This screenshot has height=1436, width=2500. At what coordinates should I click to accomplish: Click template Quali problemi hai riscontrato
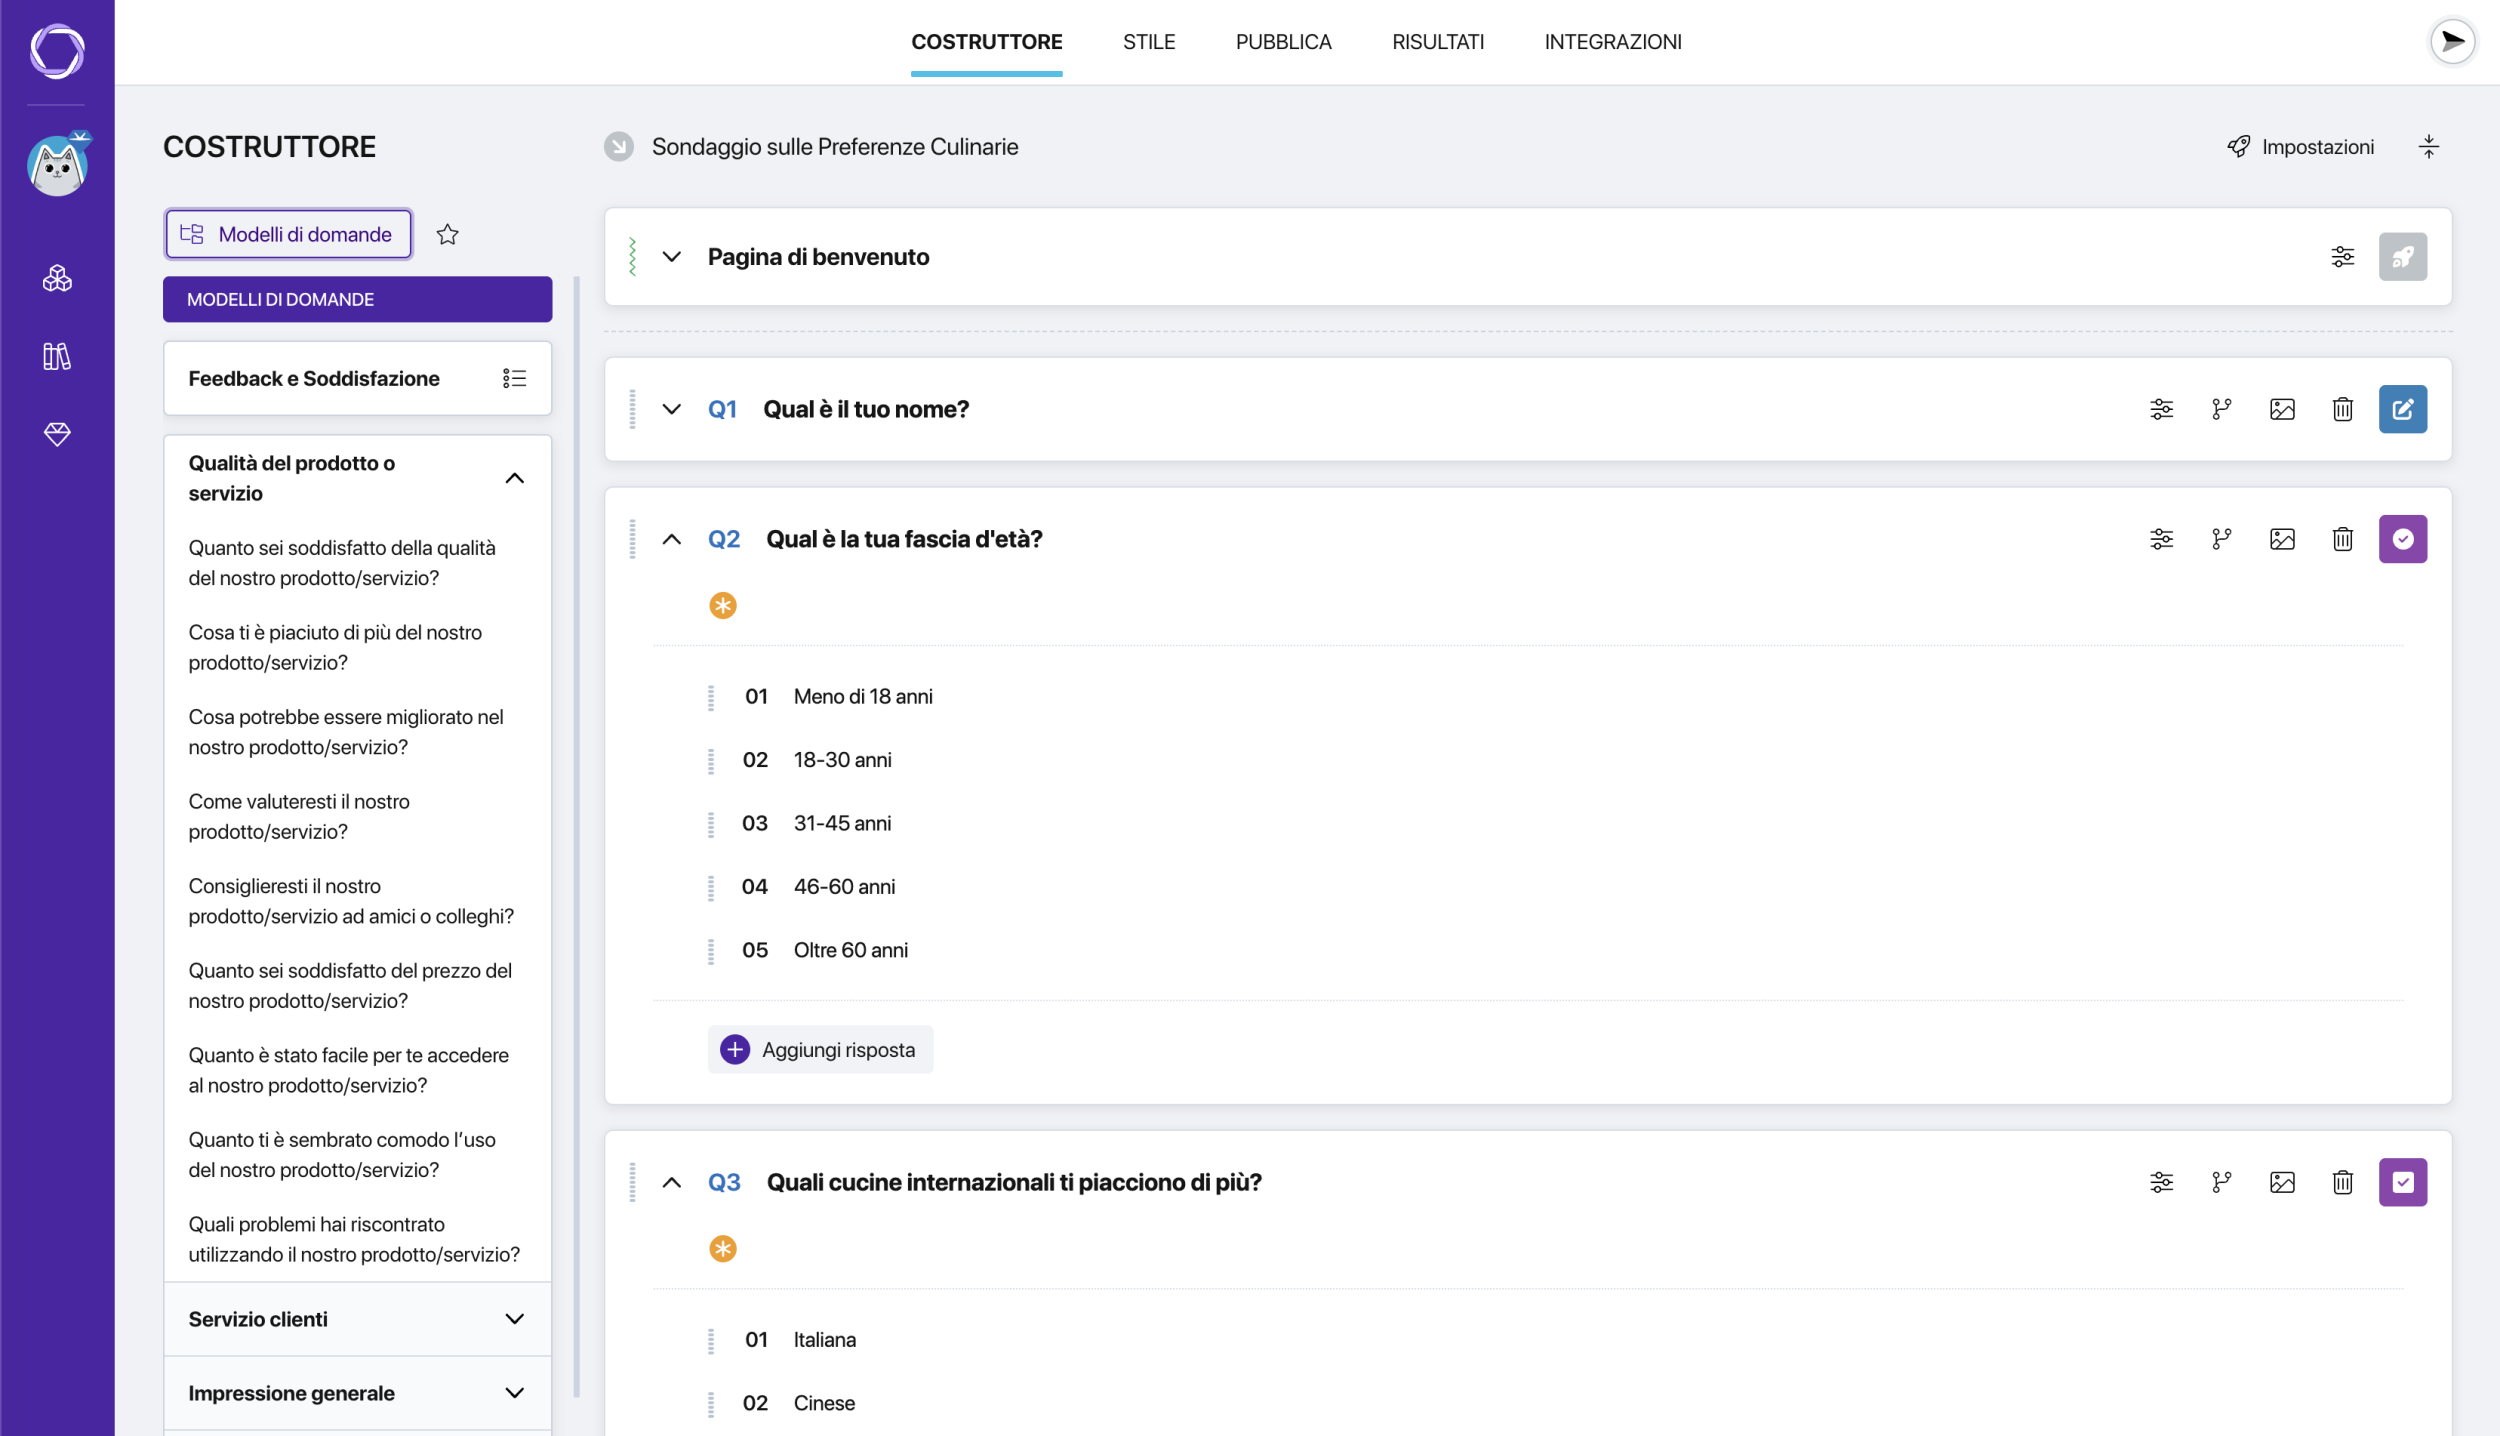[354, 1239]
